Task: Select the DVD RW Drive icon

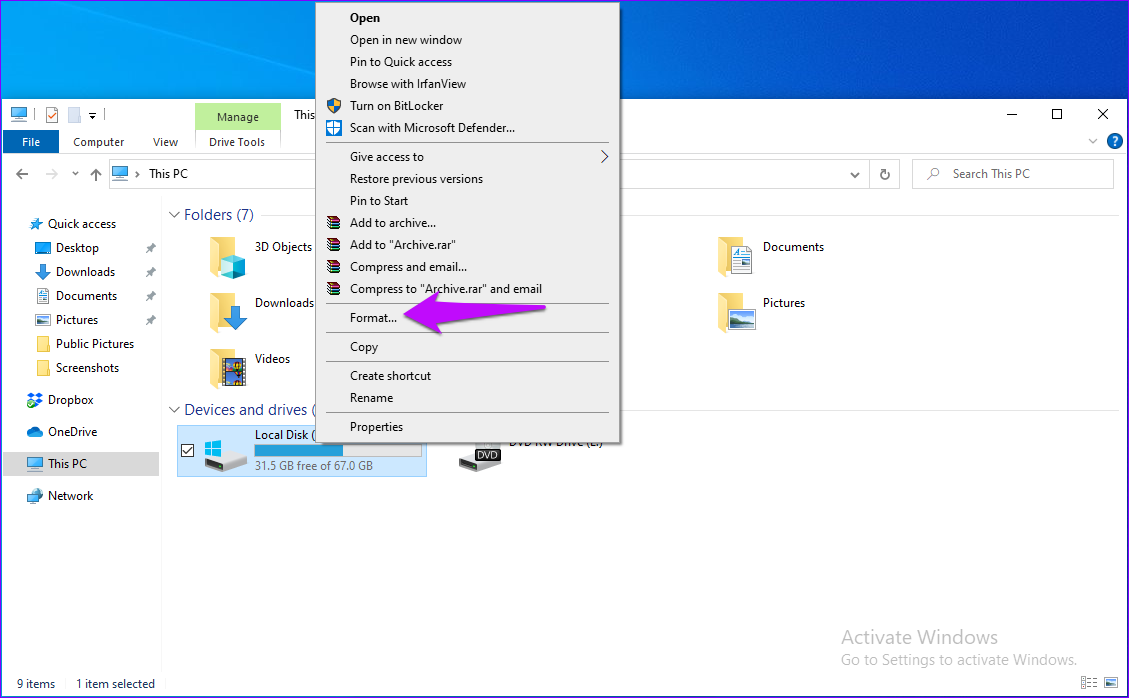Action: (480, 457)
